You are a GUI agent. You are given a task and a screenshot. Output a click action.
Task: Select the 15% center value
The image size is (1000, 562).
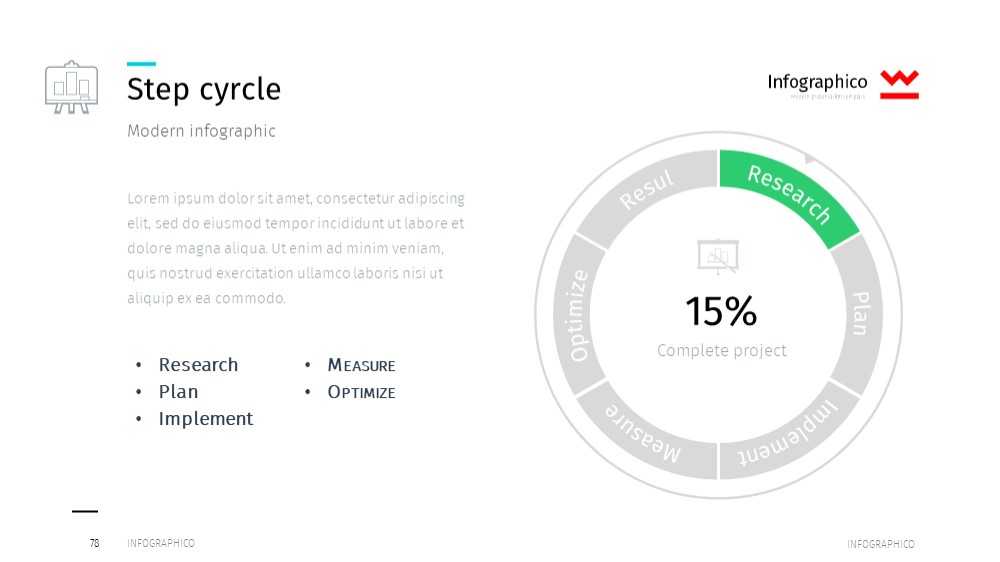point(721,311)
